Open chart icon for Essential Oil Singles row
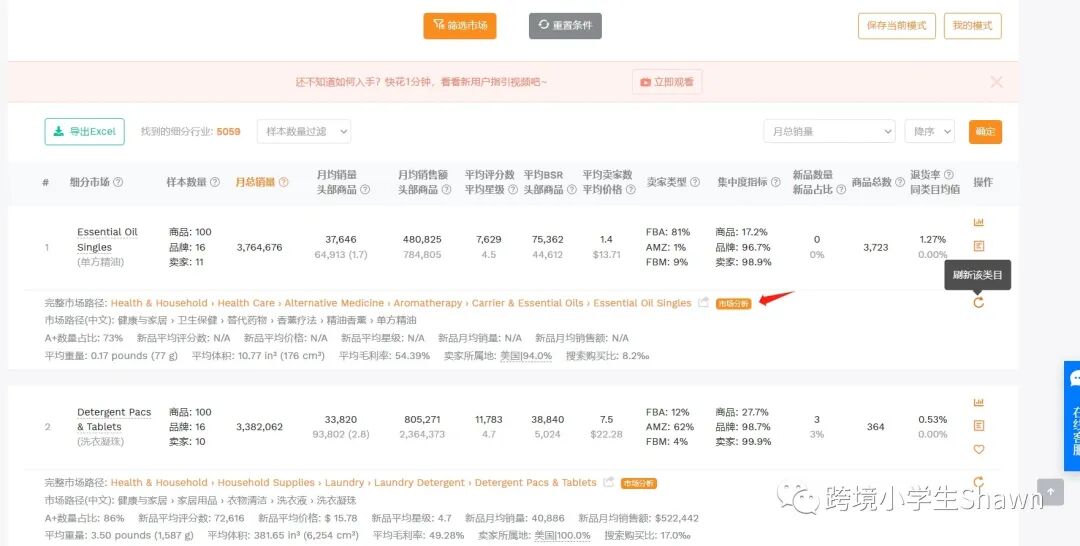 click(978, 222)
